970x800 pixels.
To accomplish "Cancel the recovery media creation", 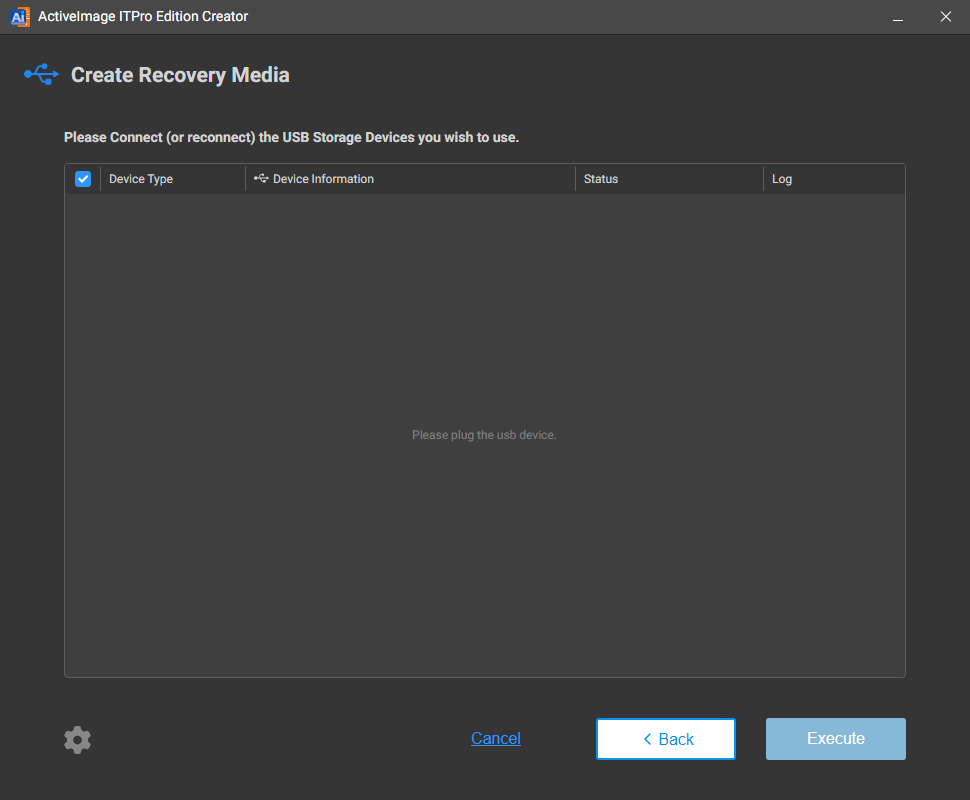I will point(496,738).
